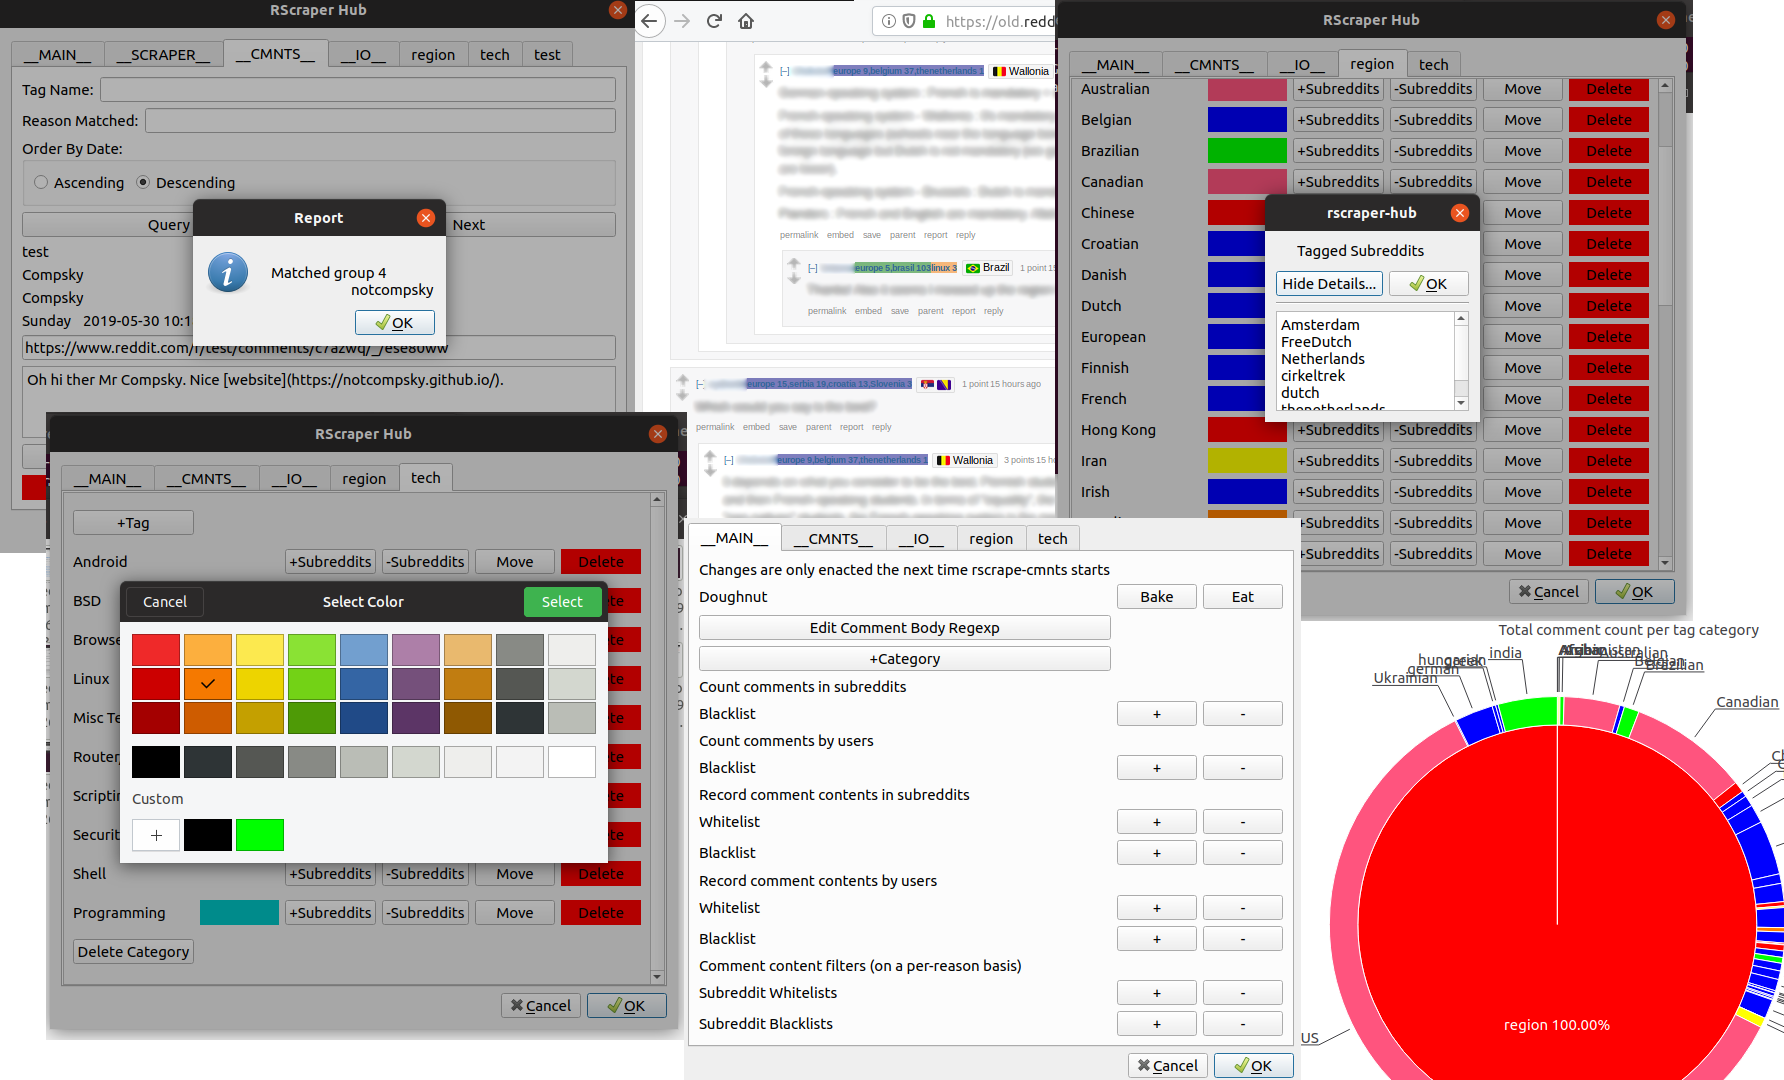Add a custom color with plus button
The width and height of the screenshot is (1784, 1080).
[156, 835]
